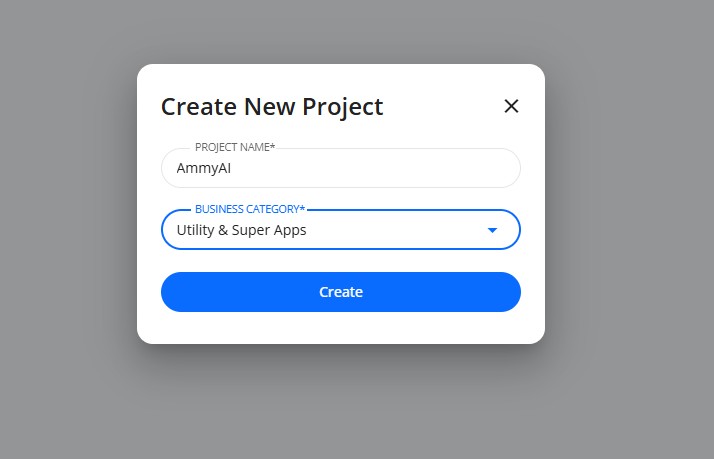Change the category via the caret icon
This screenshot has height=459, width=714.
click(x=492, y=230)
